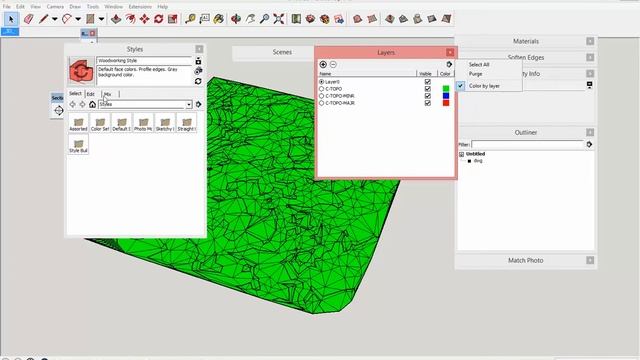Choose Select All from layers menu
Screen dimensions: 640x360
point(479,64)
